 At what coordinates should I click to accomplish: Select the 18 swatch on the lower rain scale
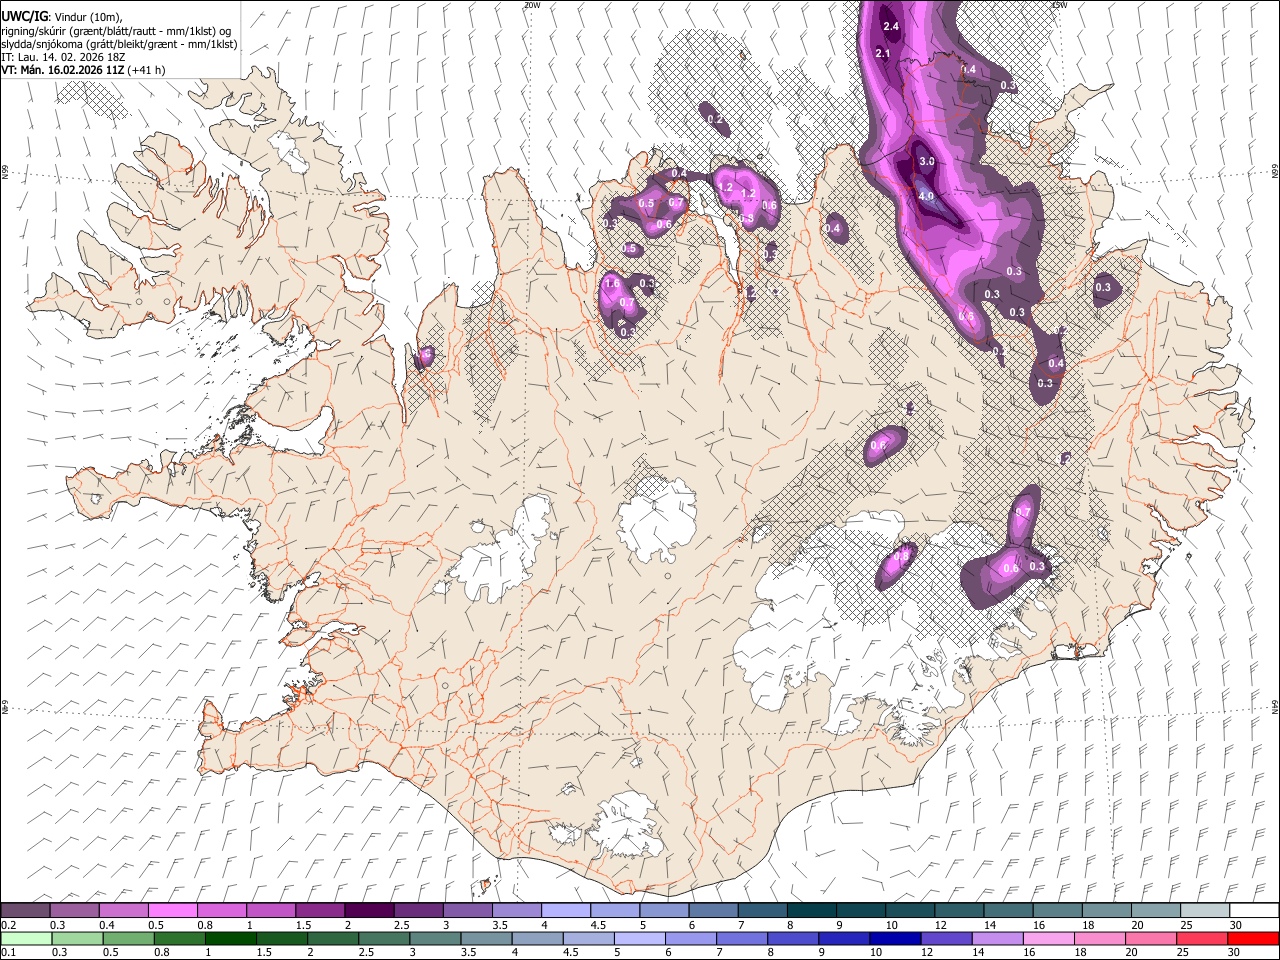point(1099,938)
